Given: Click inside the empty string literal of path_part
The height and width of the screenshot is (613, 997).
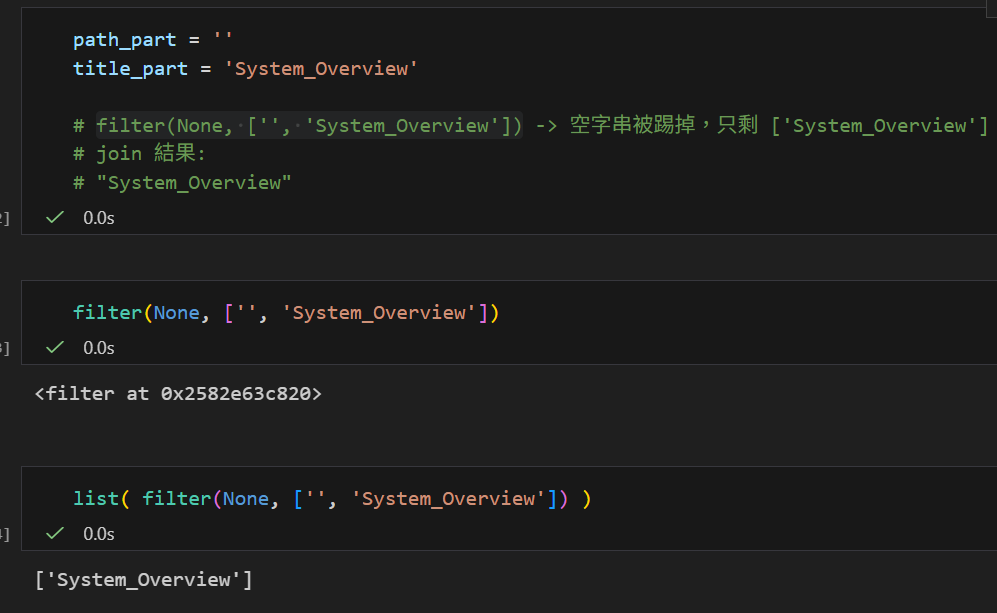Looking at the screenshot, I should pos(220,39).
